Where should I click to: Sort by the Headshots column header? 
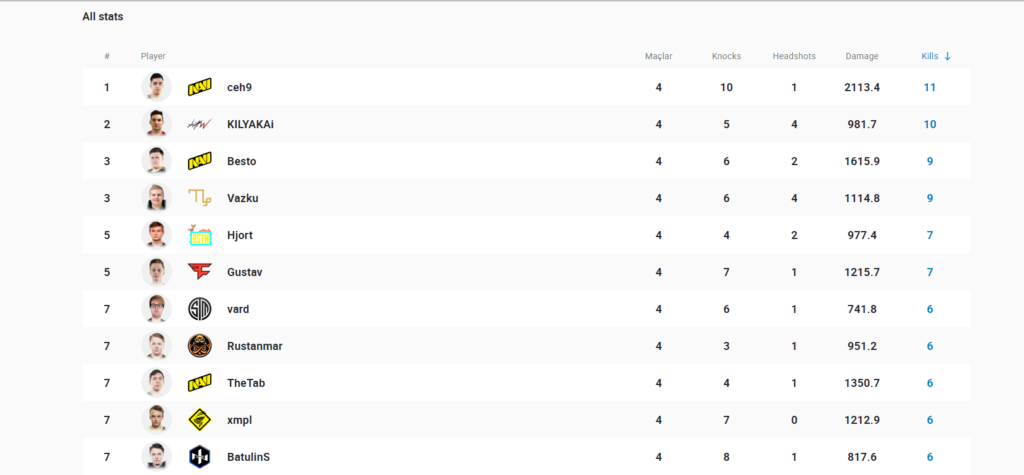[x=794, y=56]
